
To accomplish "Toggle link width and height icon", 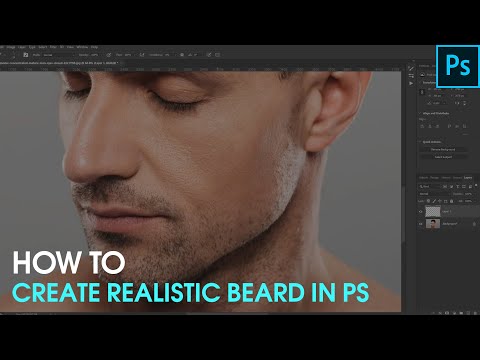I will (x=422, y=92).
